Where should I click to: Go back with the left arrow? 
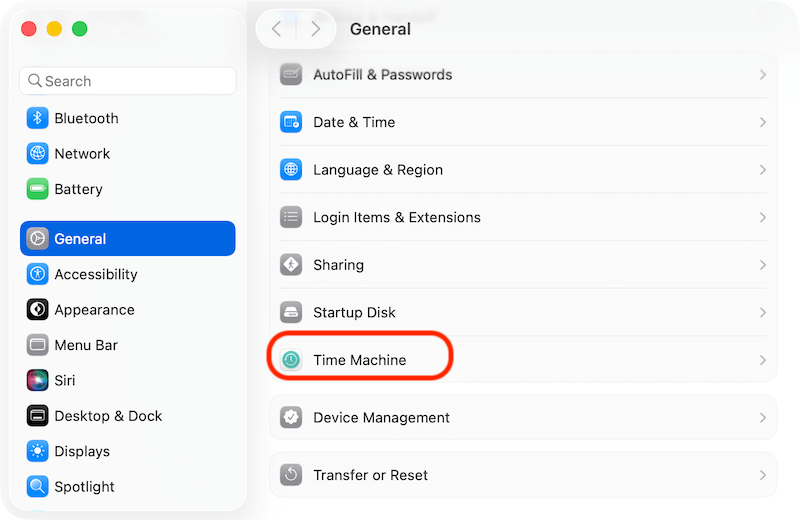click(277, 29)
